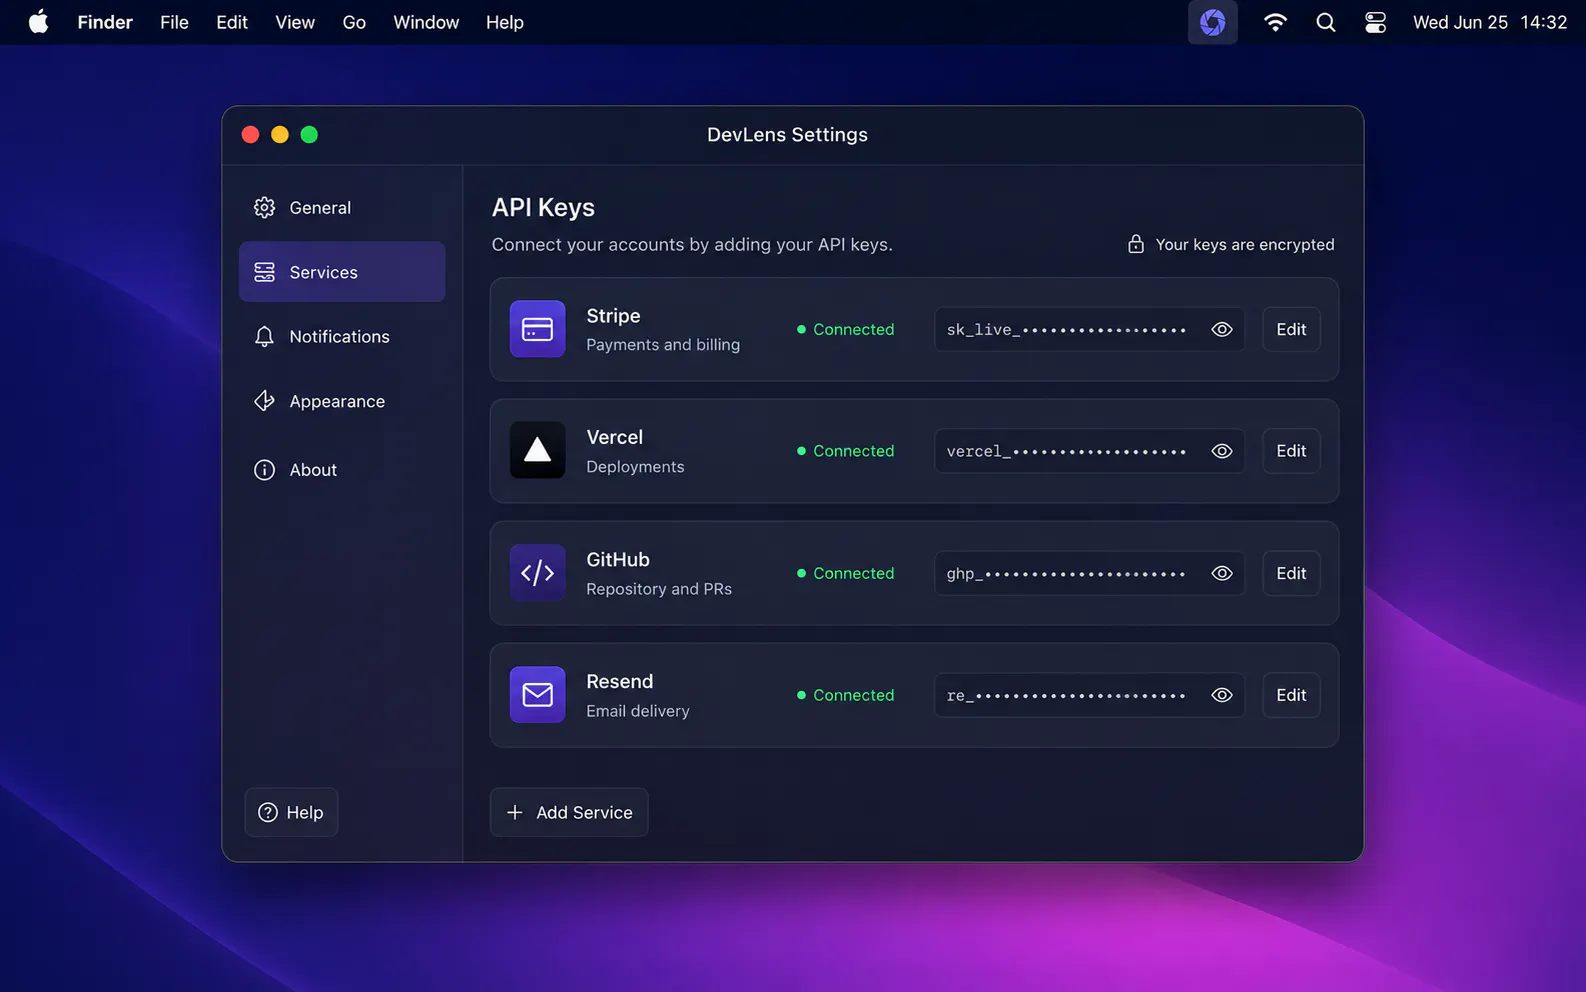Click the 'Repository and PRs' description
This screenshot has height=992, width=1586.
click(x=659, y=589)
